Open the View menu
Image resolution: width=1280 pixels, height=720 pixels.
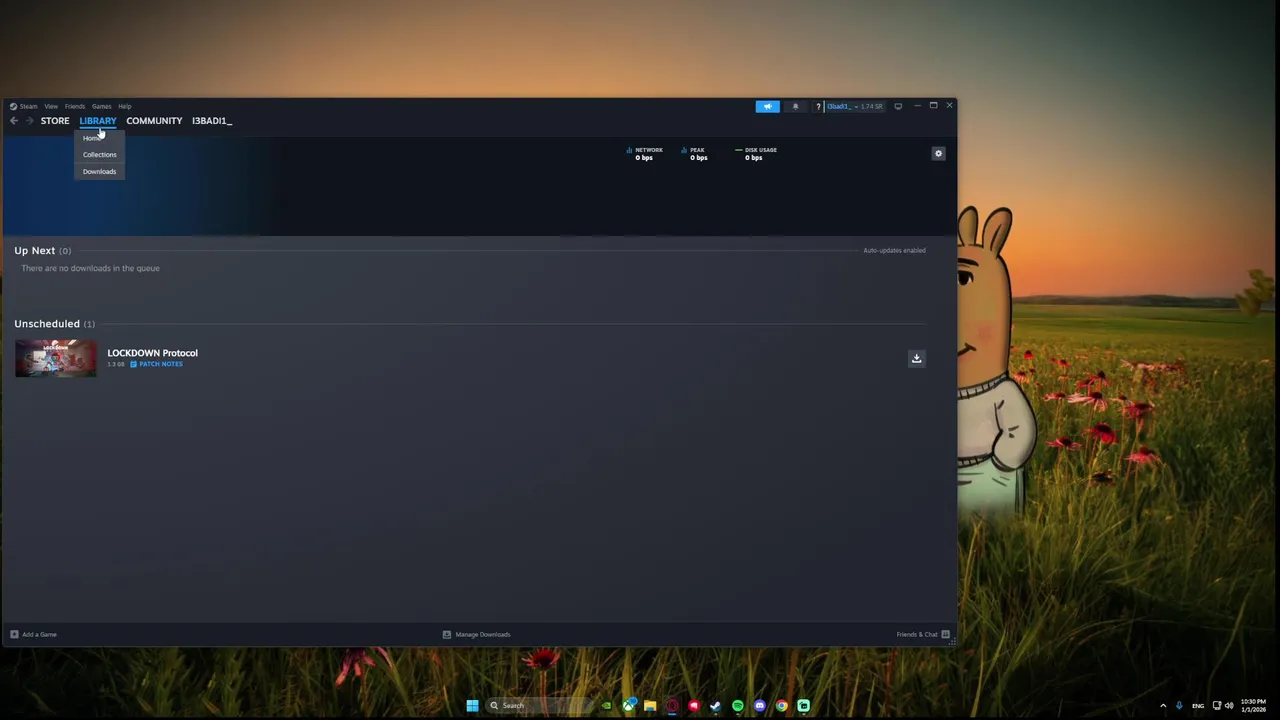(50, 106)
